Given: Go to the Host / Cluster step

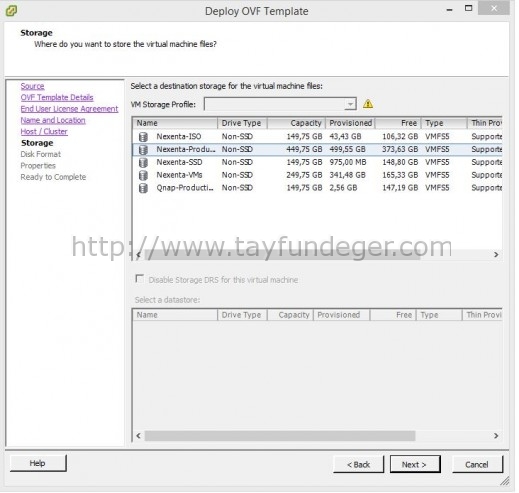Looking at the screenshot, I should [x=44, y=132].
